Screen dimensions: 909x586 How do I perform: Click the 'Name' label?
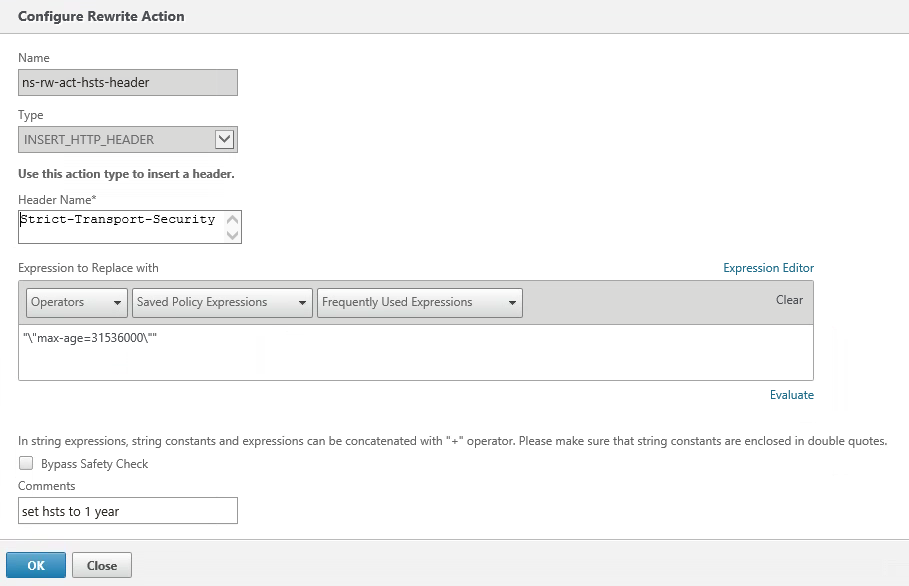pyautogui.click(x=34, y=58)
